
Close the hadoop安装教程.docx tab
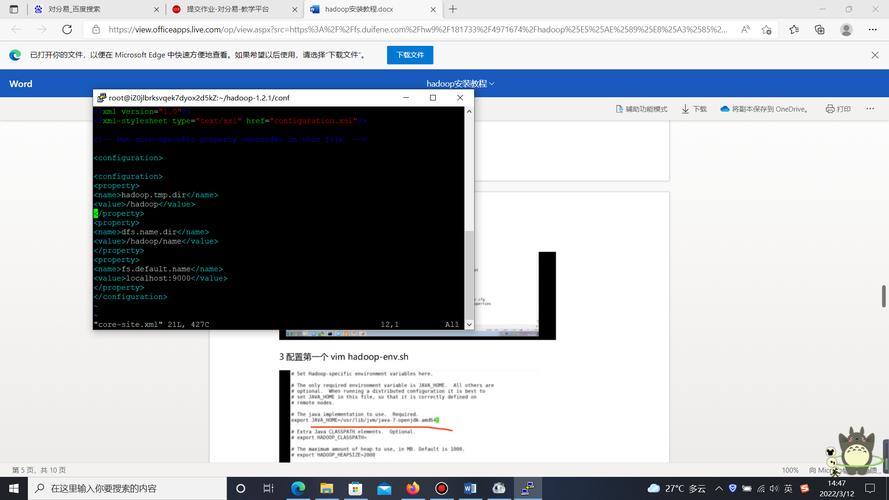click(x=433, y=10)
